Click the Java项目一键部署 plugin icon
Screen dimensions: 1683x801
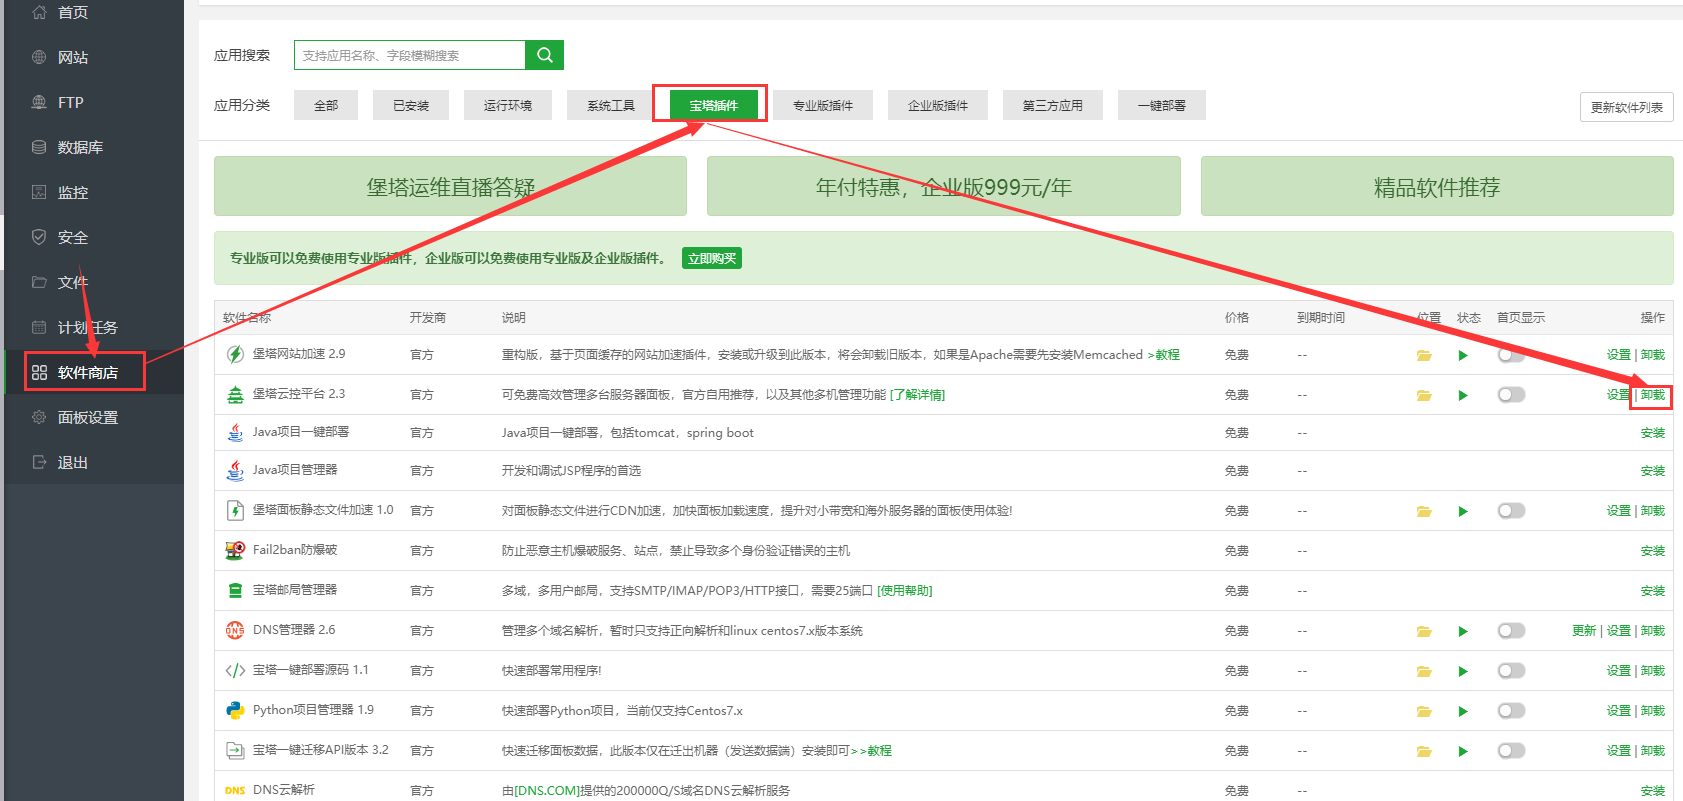(235, 432)
